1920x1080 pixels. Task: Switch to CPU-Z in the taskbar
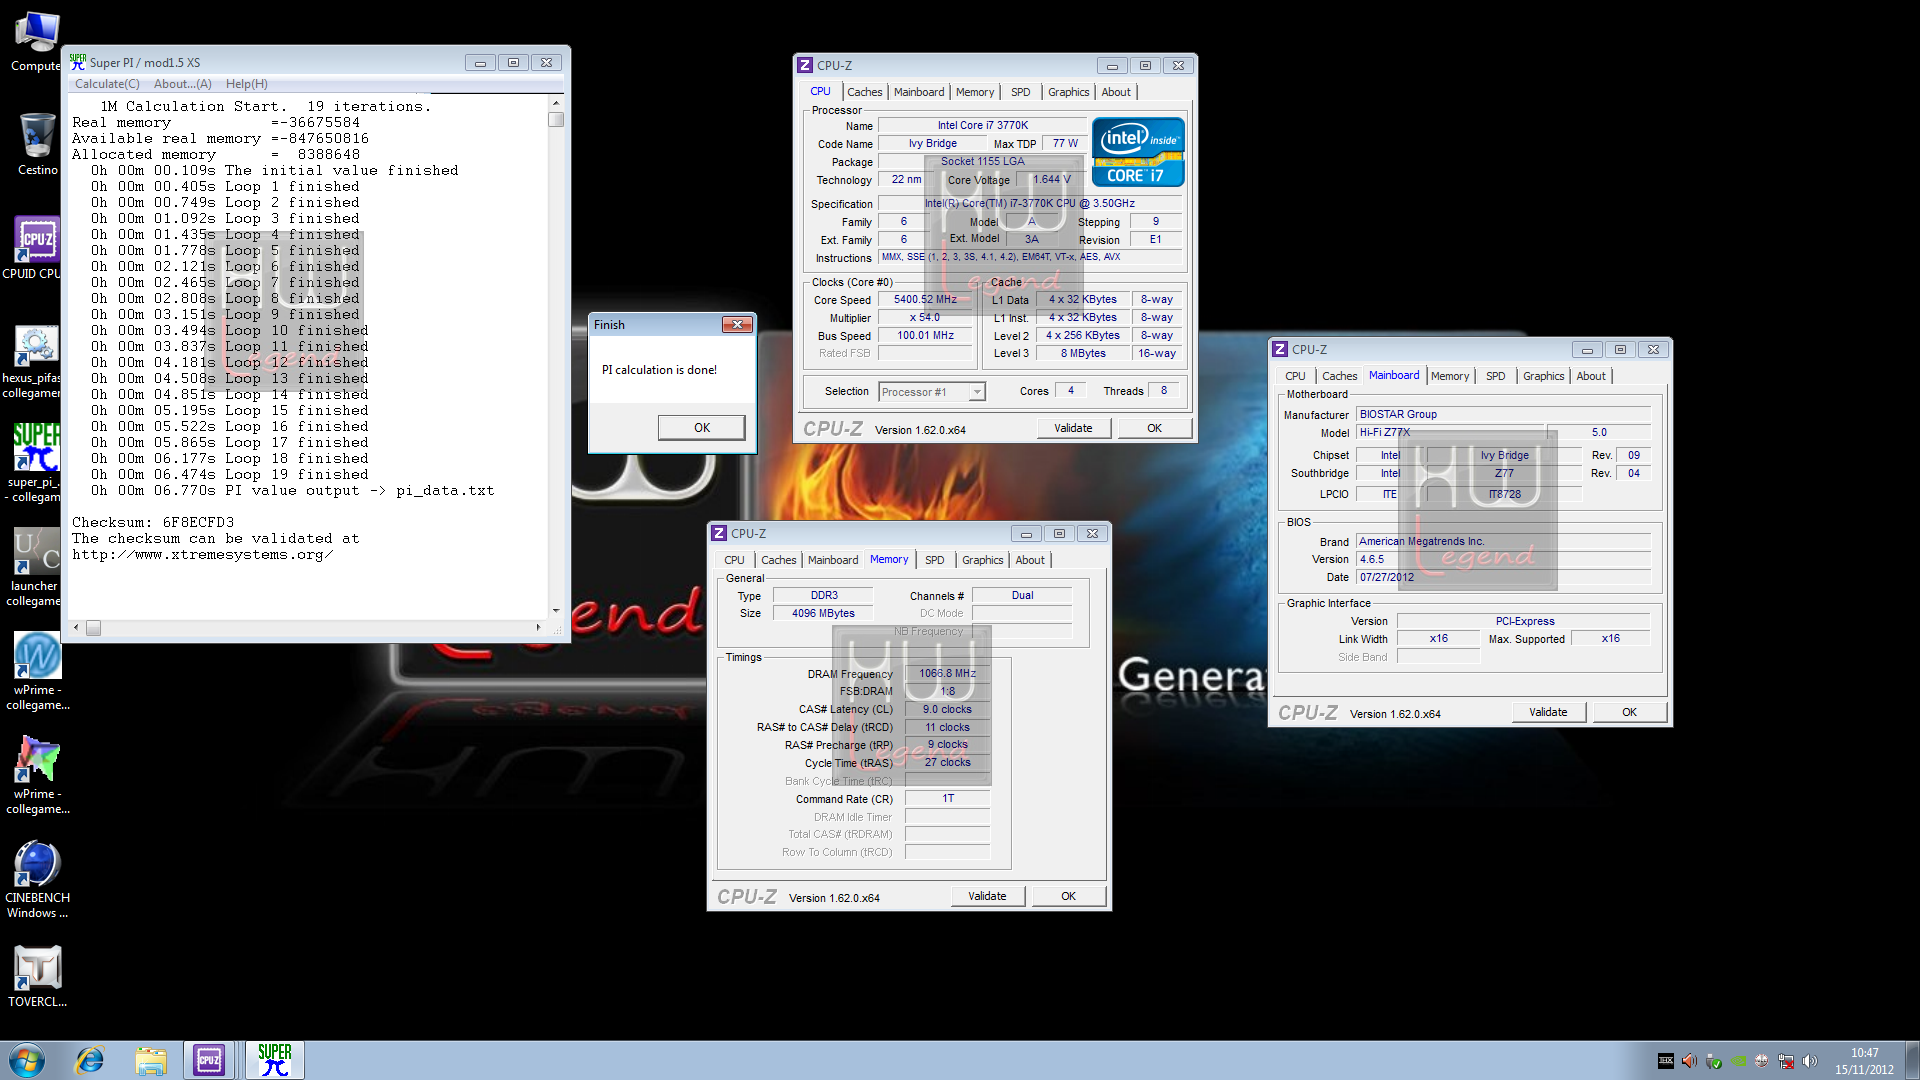click(209, 1060)
